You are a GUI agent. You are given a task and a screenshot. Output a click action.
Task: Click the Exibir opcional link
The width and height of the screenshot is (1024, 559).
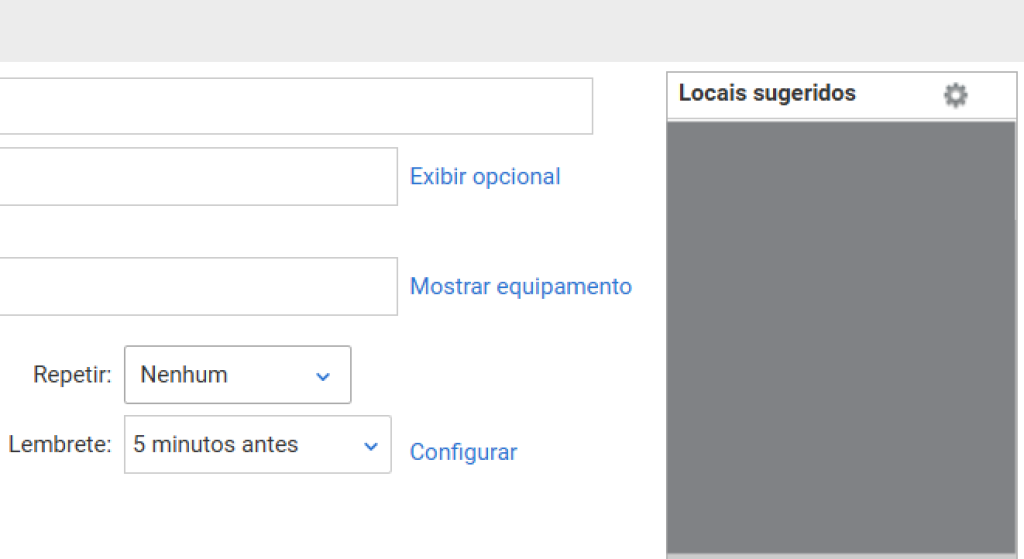(x=485, y=177)
